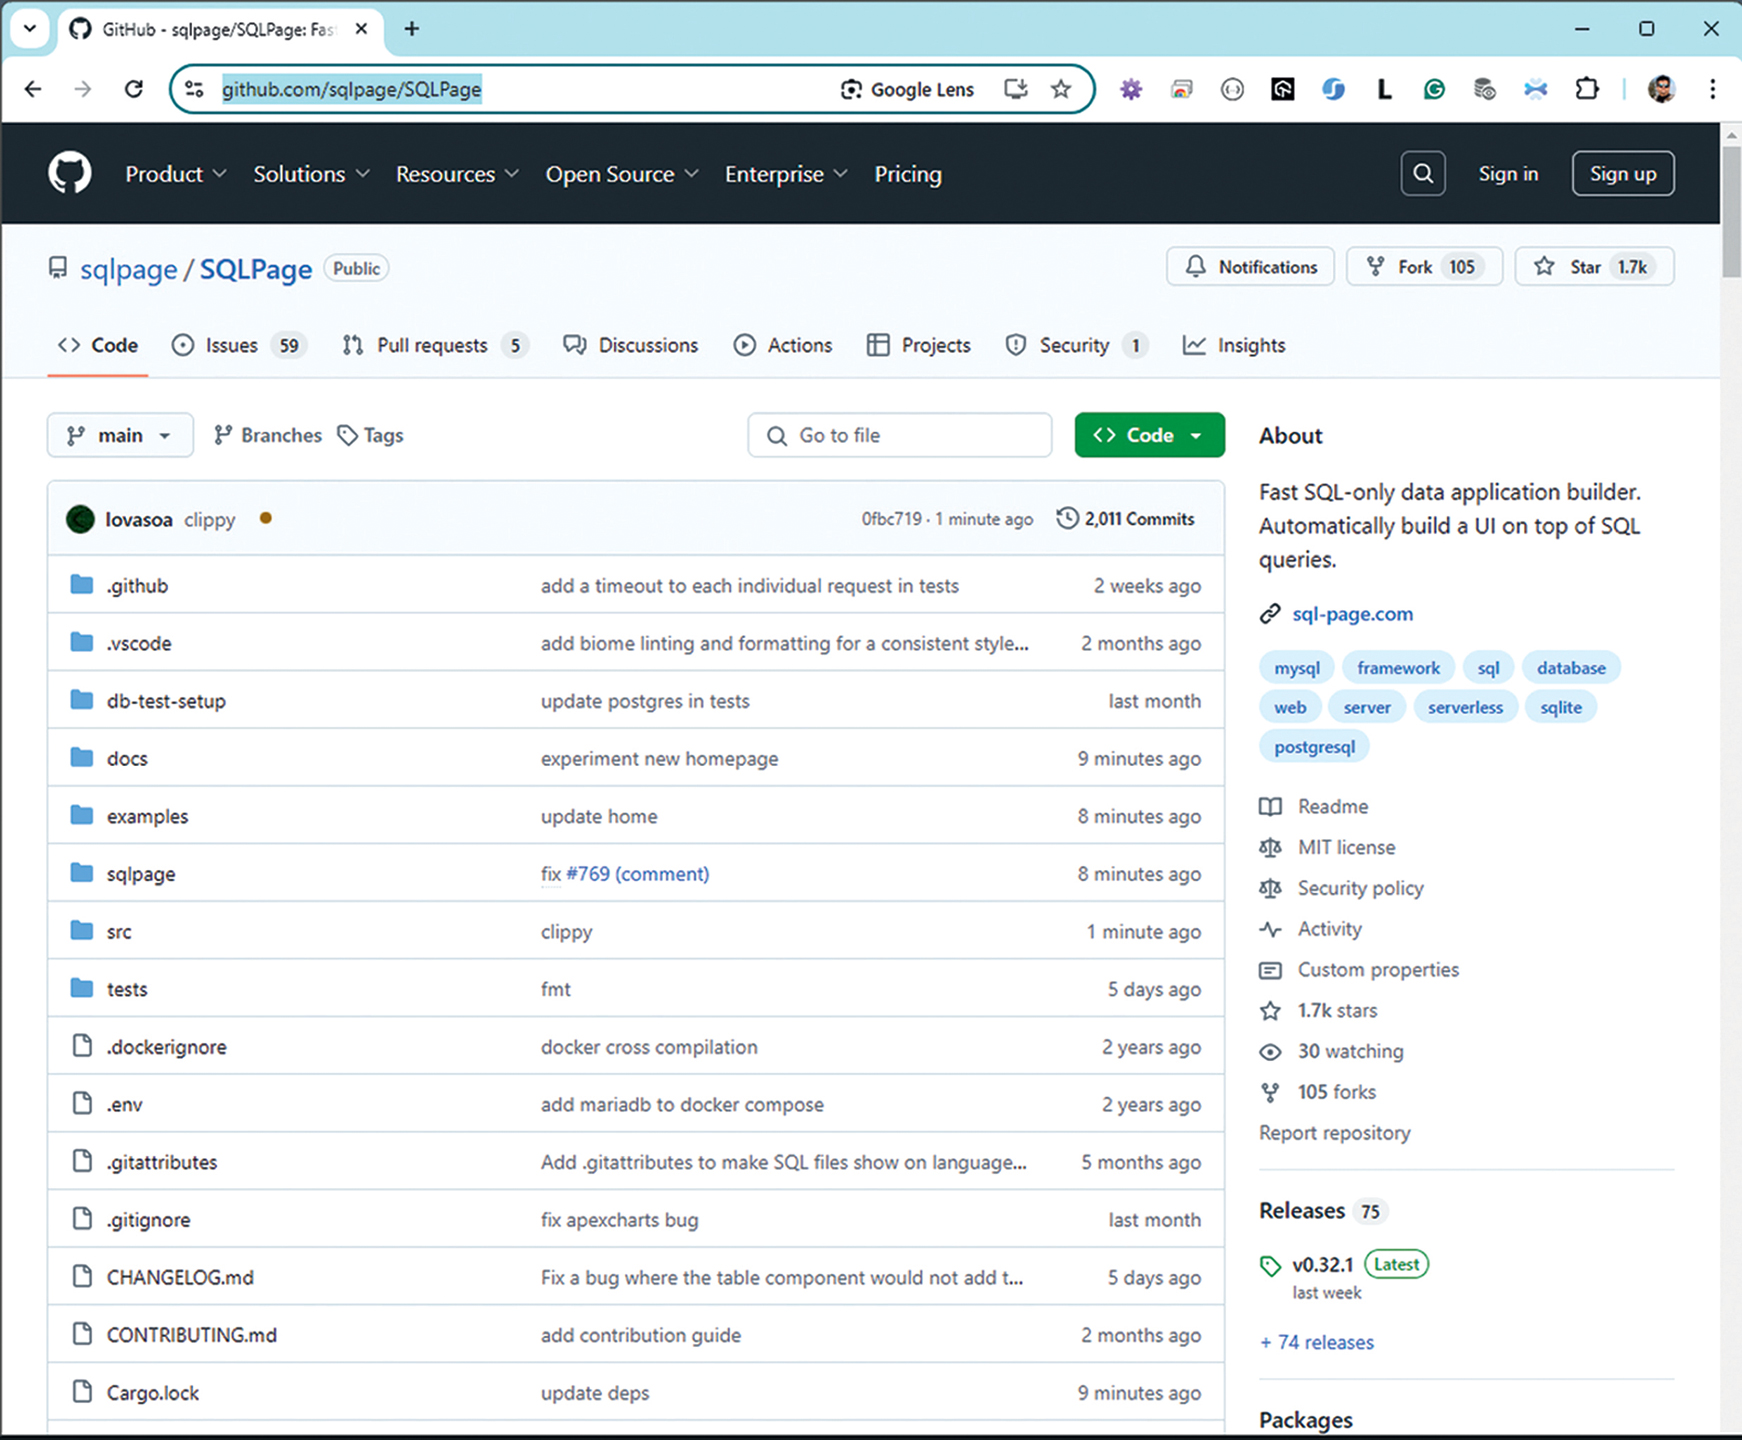Switch to the Actions tab
Screen dimensions: 1742x1440
click(x=783, y=345)
